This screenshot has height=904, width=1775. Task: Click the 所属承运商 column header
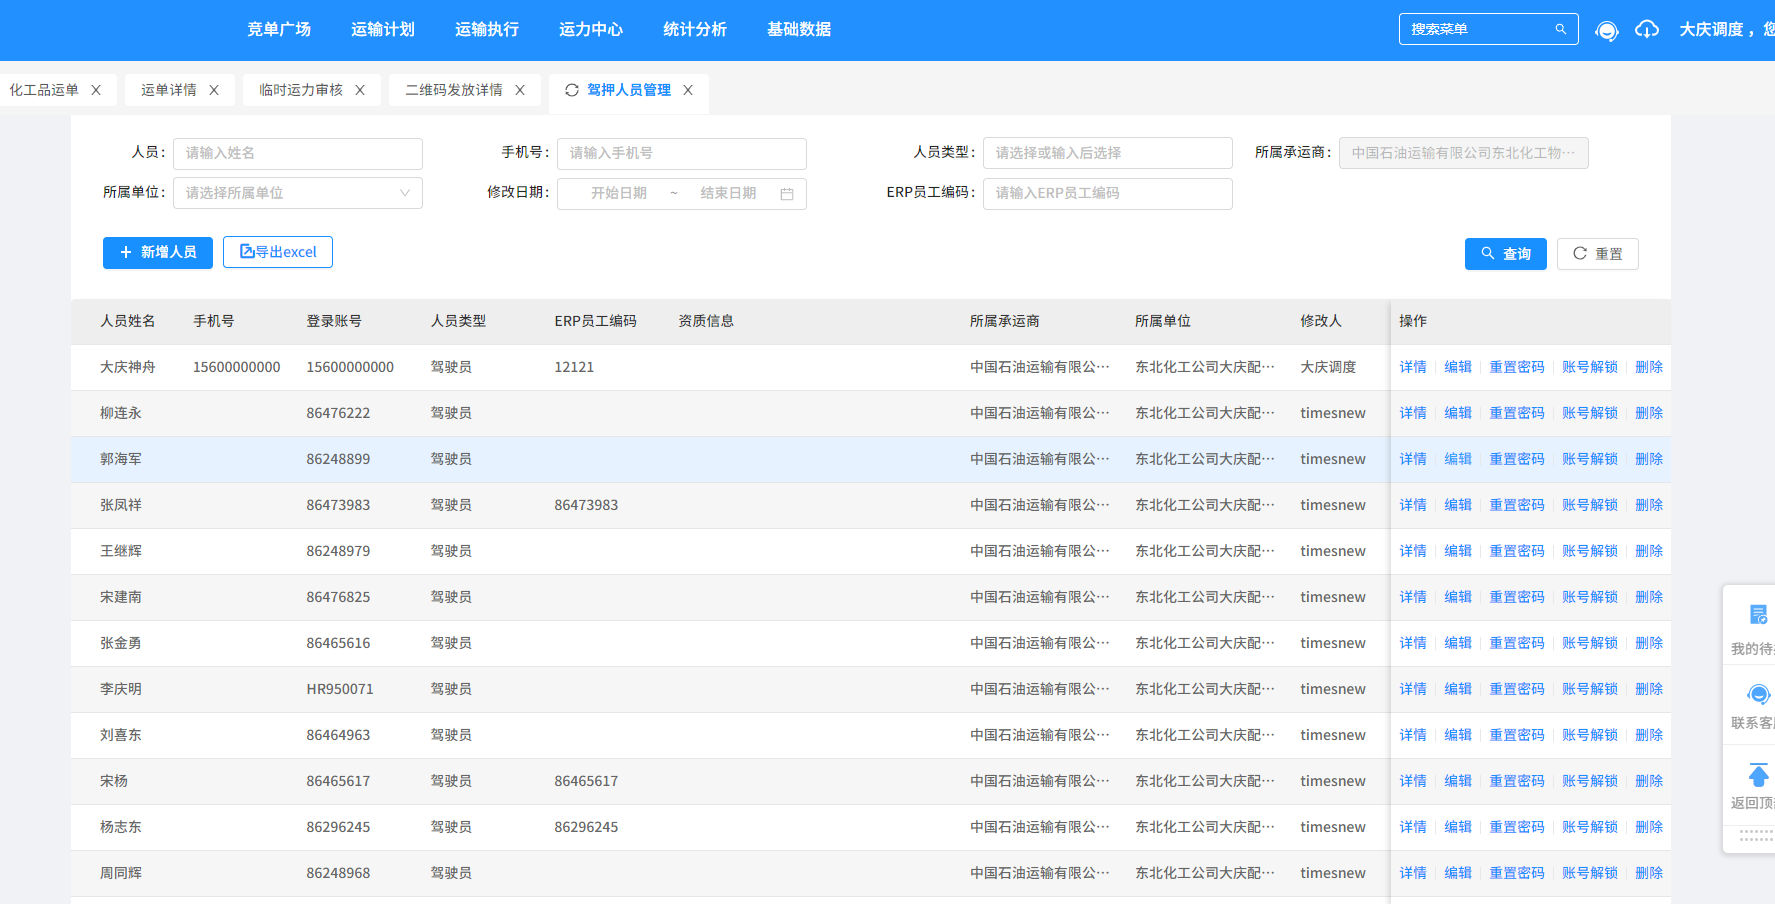coord(1005,321)
